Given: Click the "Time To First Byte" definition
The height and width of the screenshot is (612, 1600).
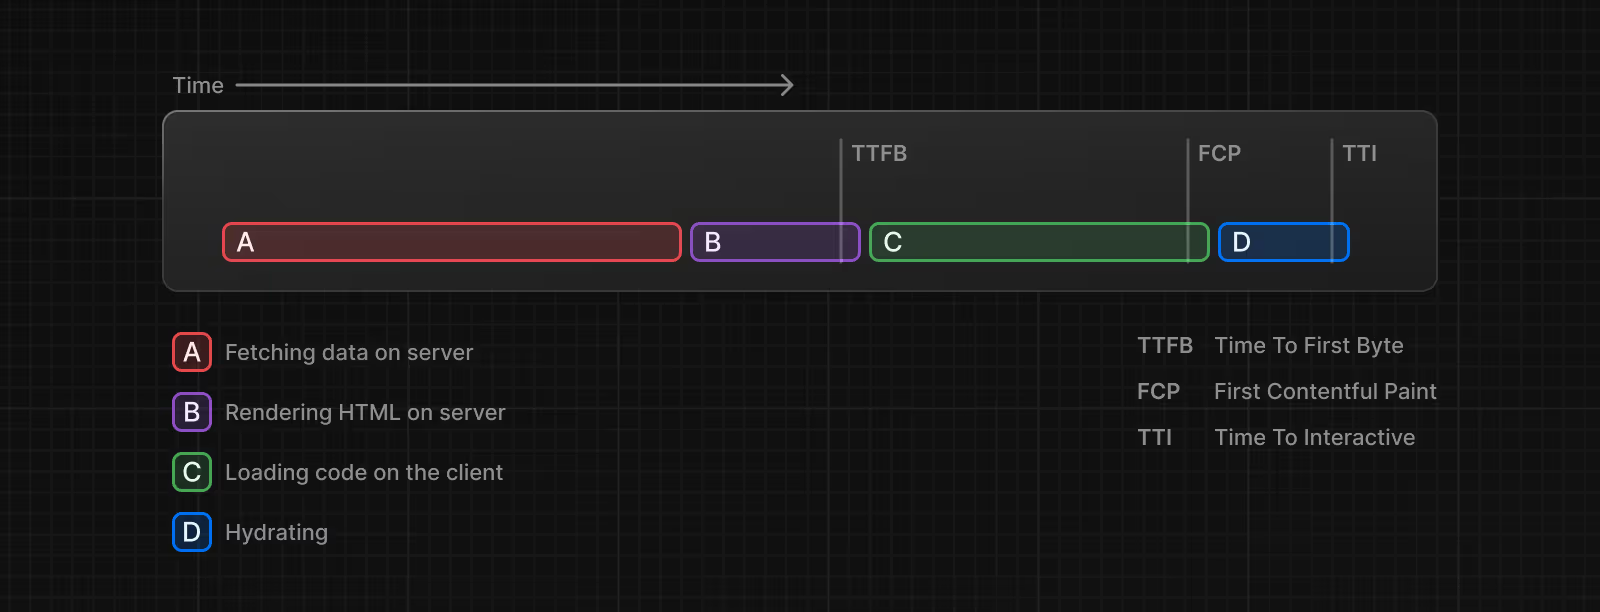Looking at the screenshot, I should [x=1309, y=345].
